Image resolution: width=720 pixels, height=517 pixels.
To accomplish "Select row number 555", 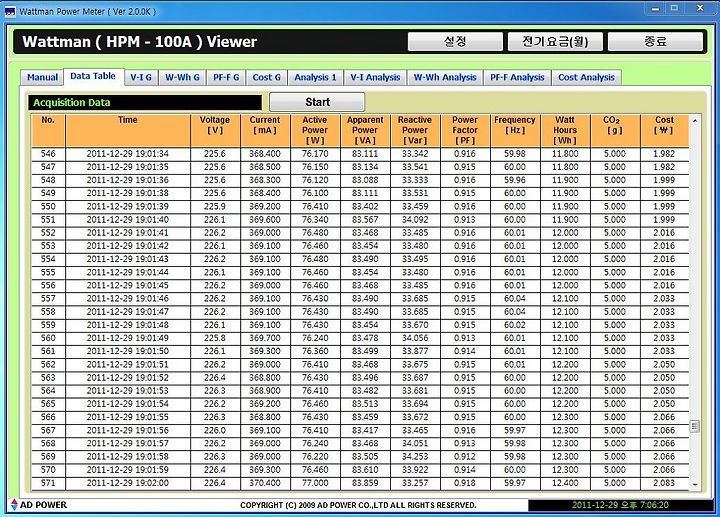I will [48, 273].
